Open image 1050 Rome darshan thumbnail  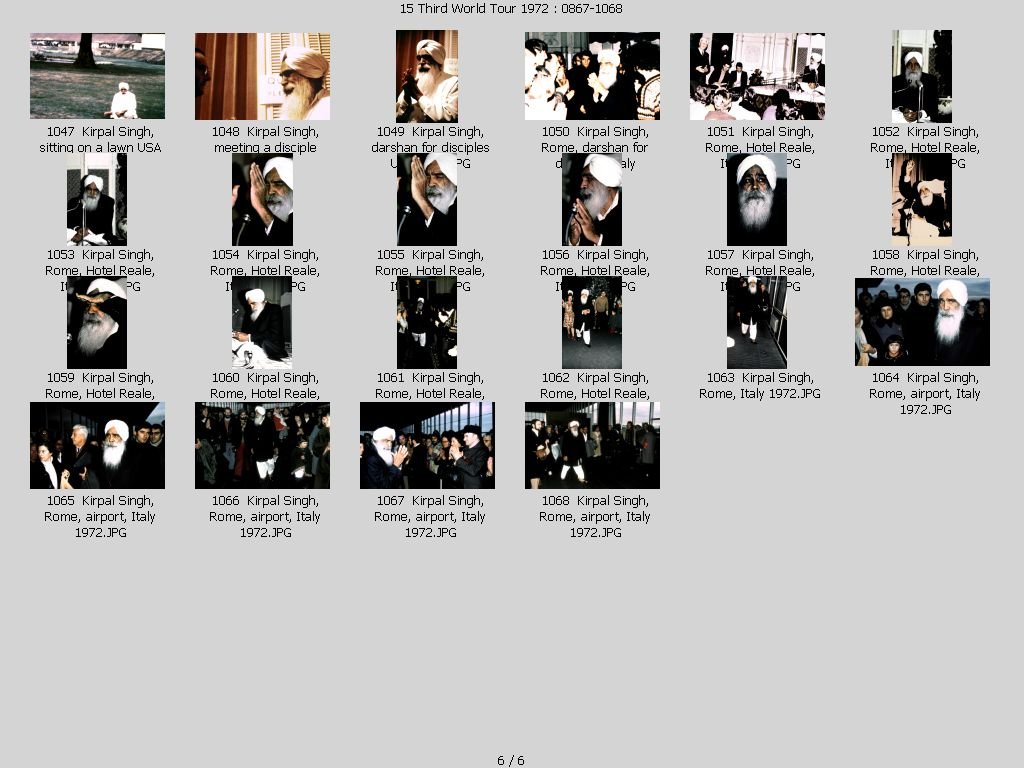click(x=592, y=76)
